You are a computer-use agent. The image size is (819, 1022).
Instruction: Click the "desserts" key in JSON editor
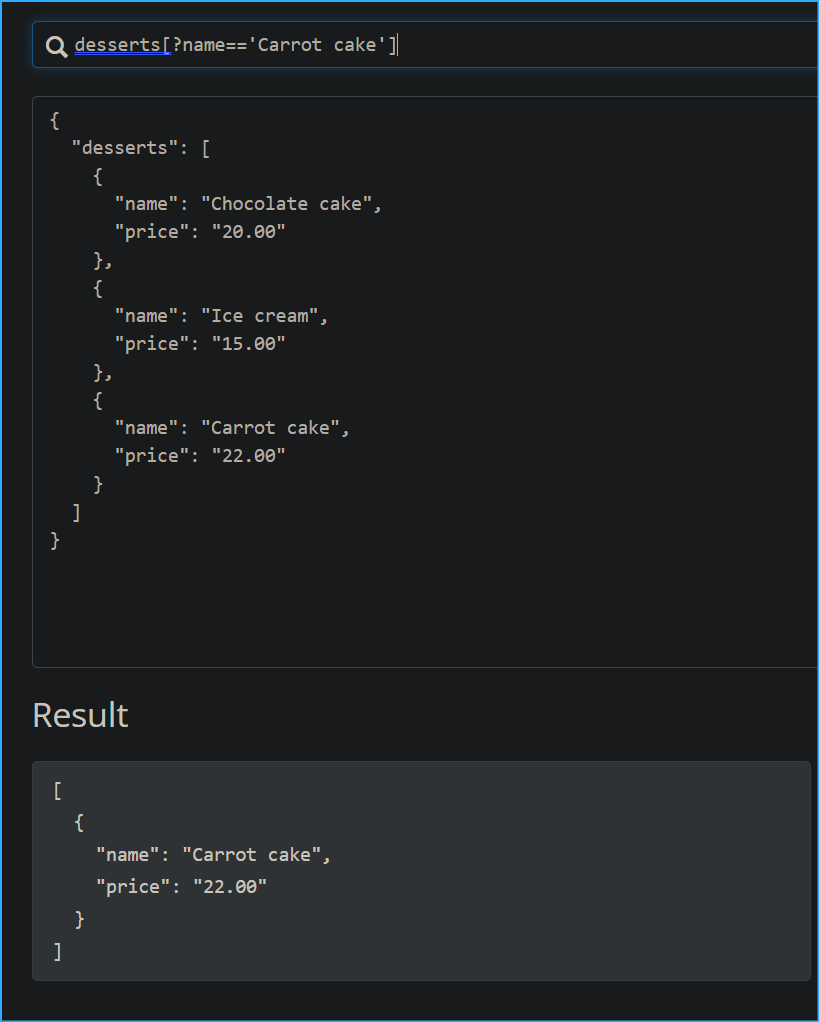click(x=125, y=148)
